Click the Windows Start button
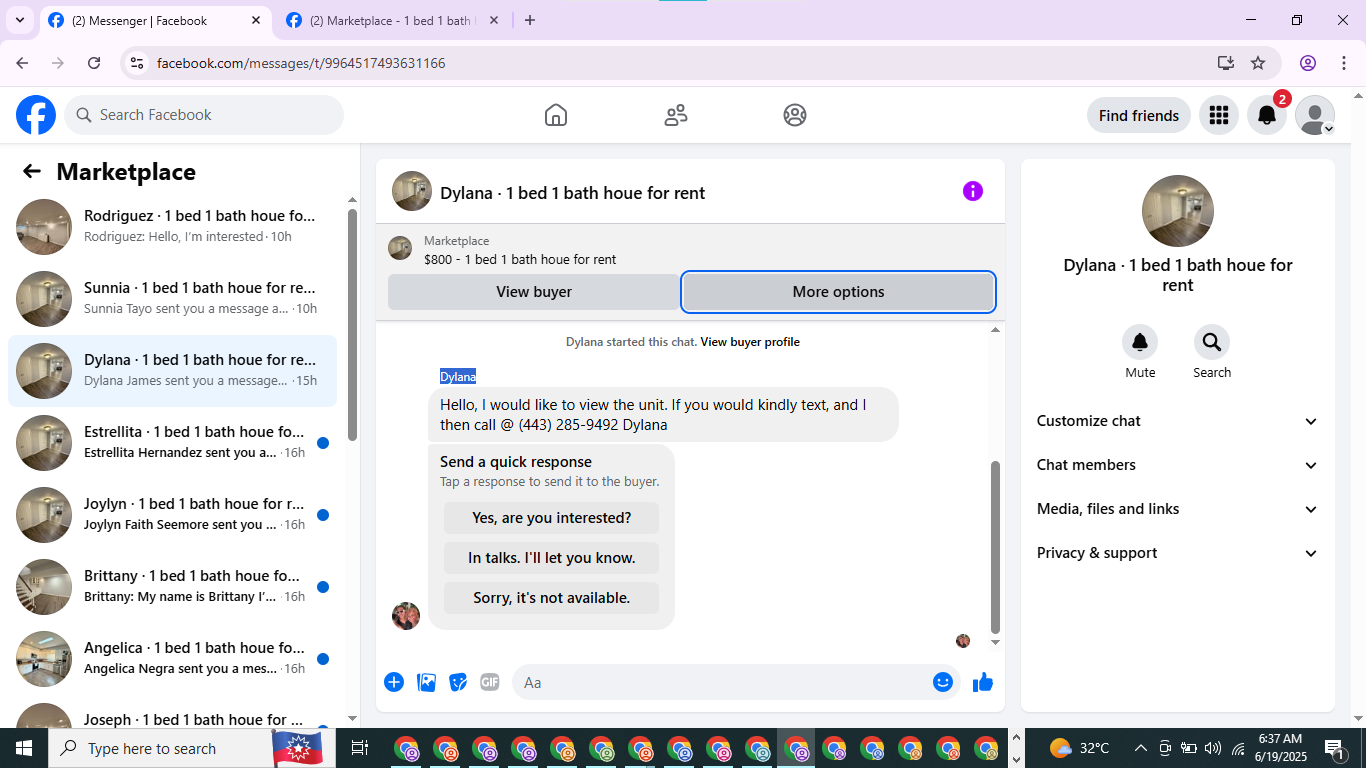Screen dimensions: 1366x768 (x=24, y=748)
